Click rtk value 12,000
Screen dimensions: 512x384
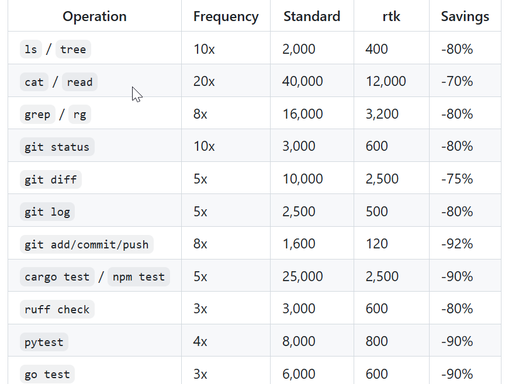[x=386, y=81]
